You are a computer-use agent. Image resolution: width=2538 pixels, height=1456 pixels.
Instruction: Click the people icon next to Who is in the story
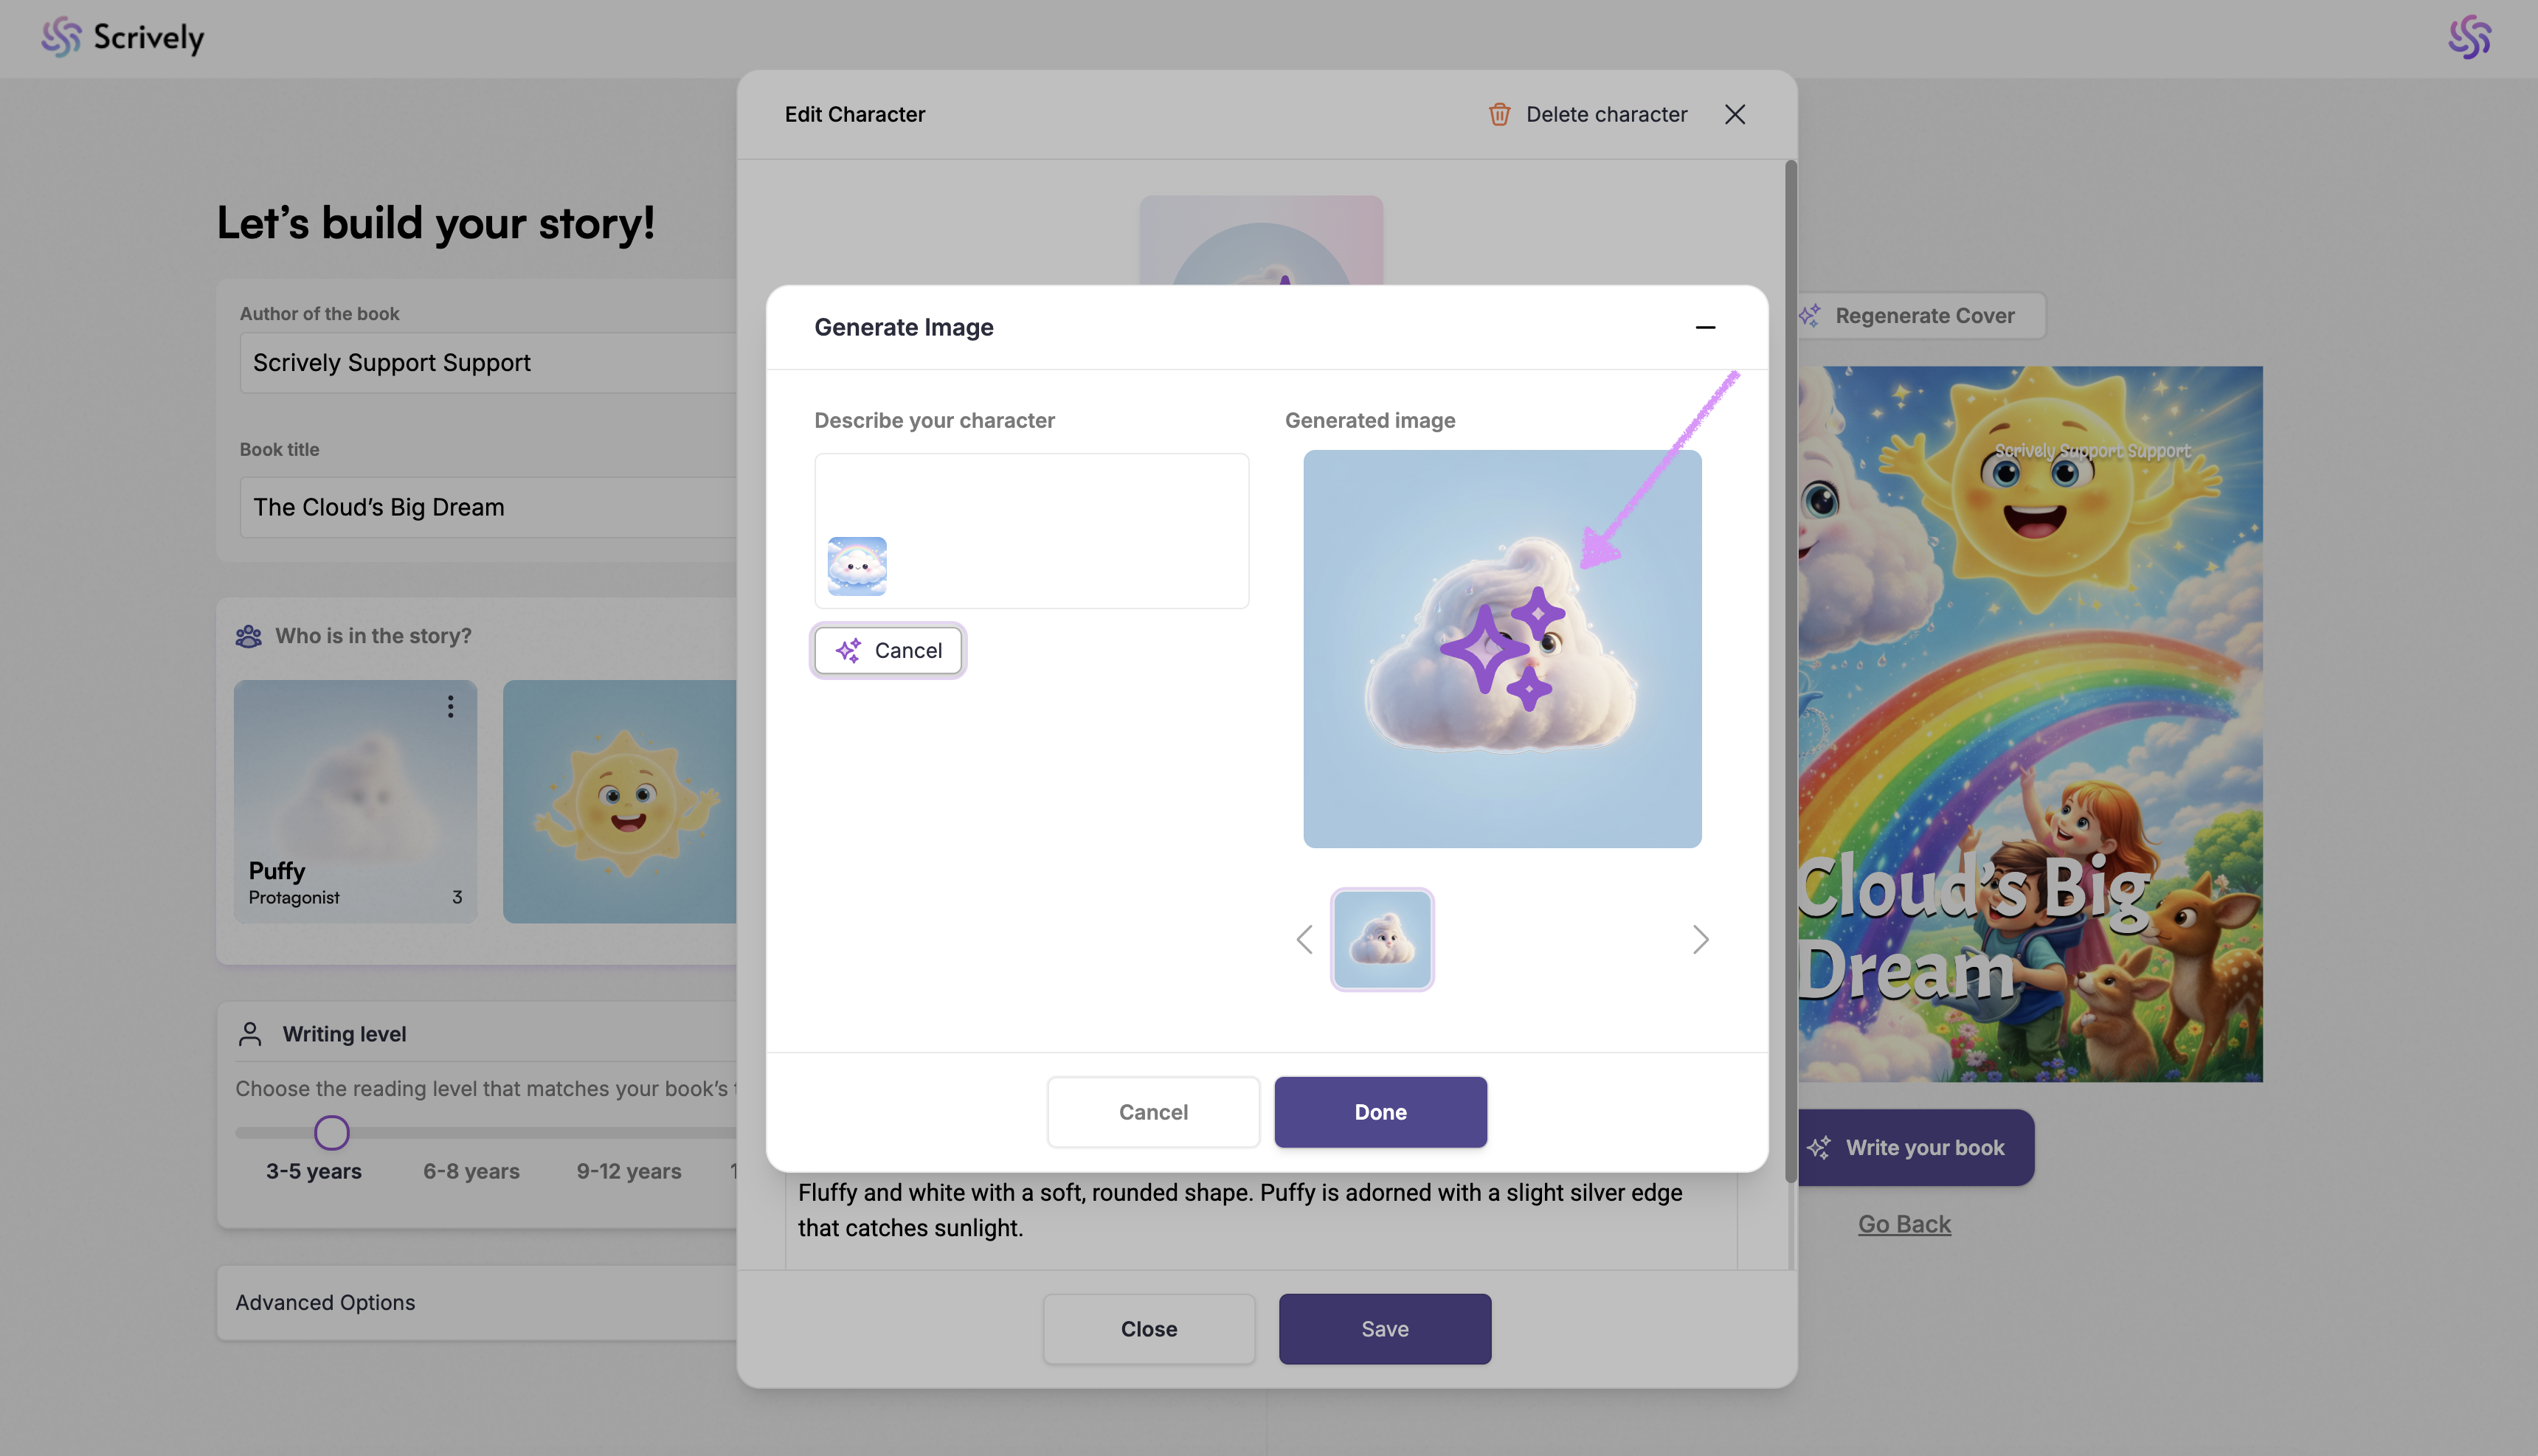point(248,636)
